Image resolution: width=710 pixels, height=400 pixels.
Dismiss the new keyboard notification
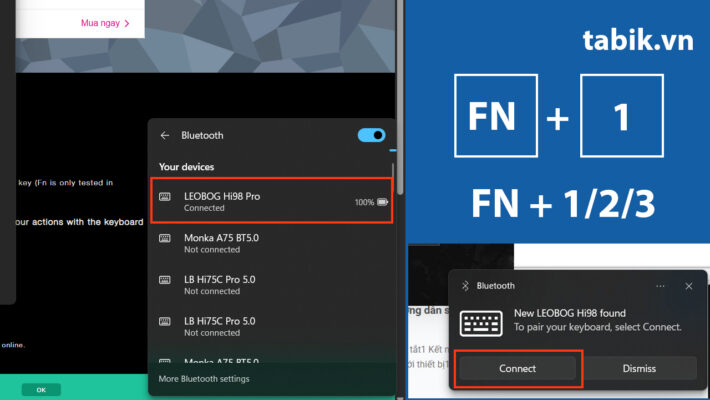point(639,368)
